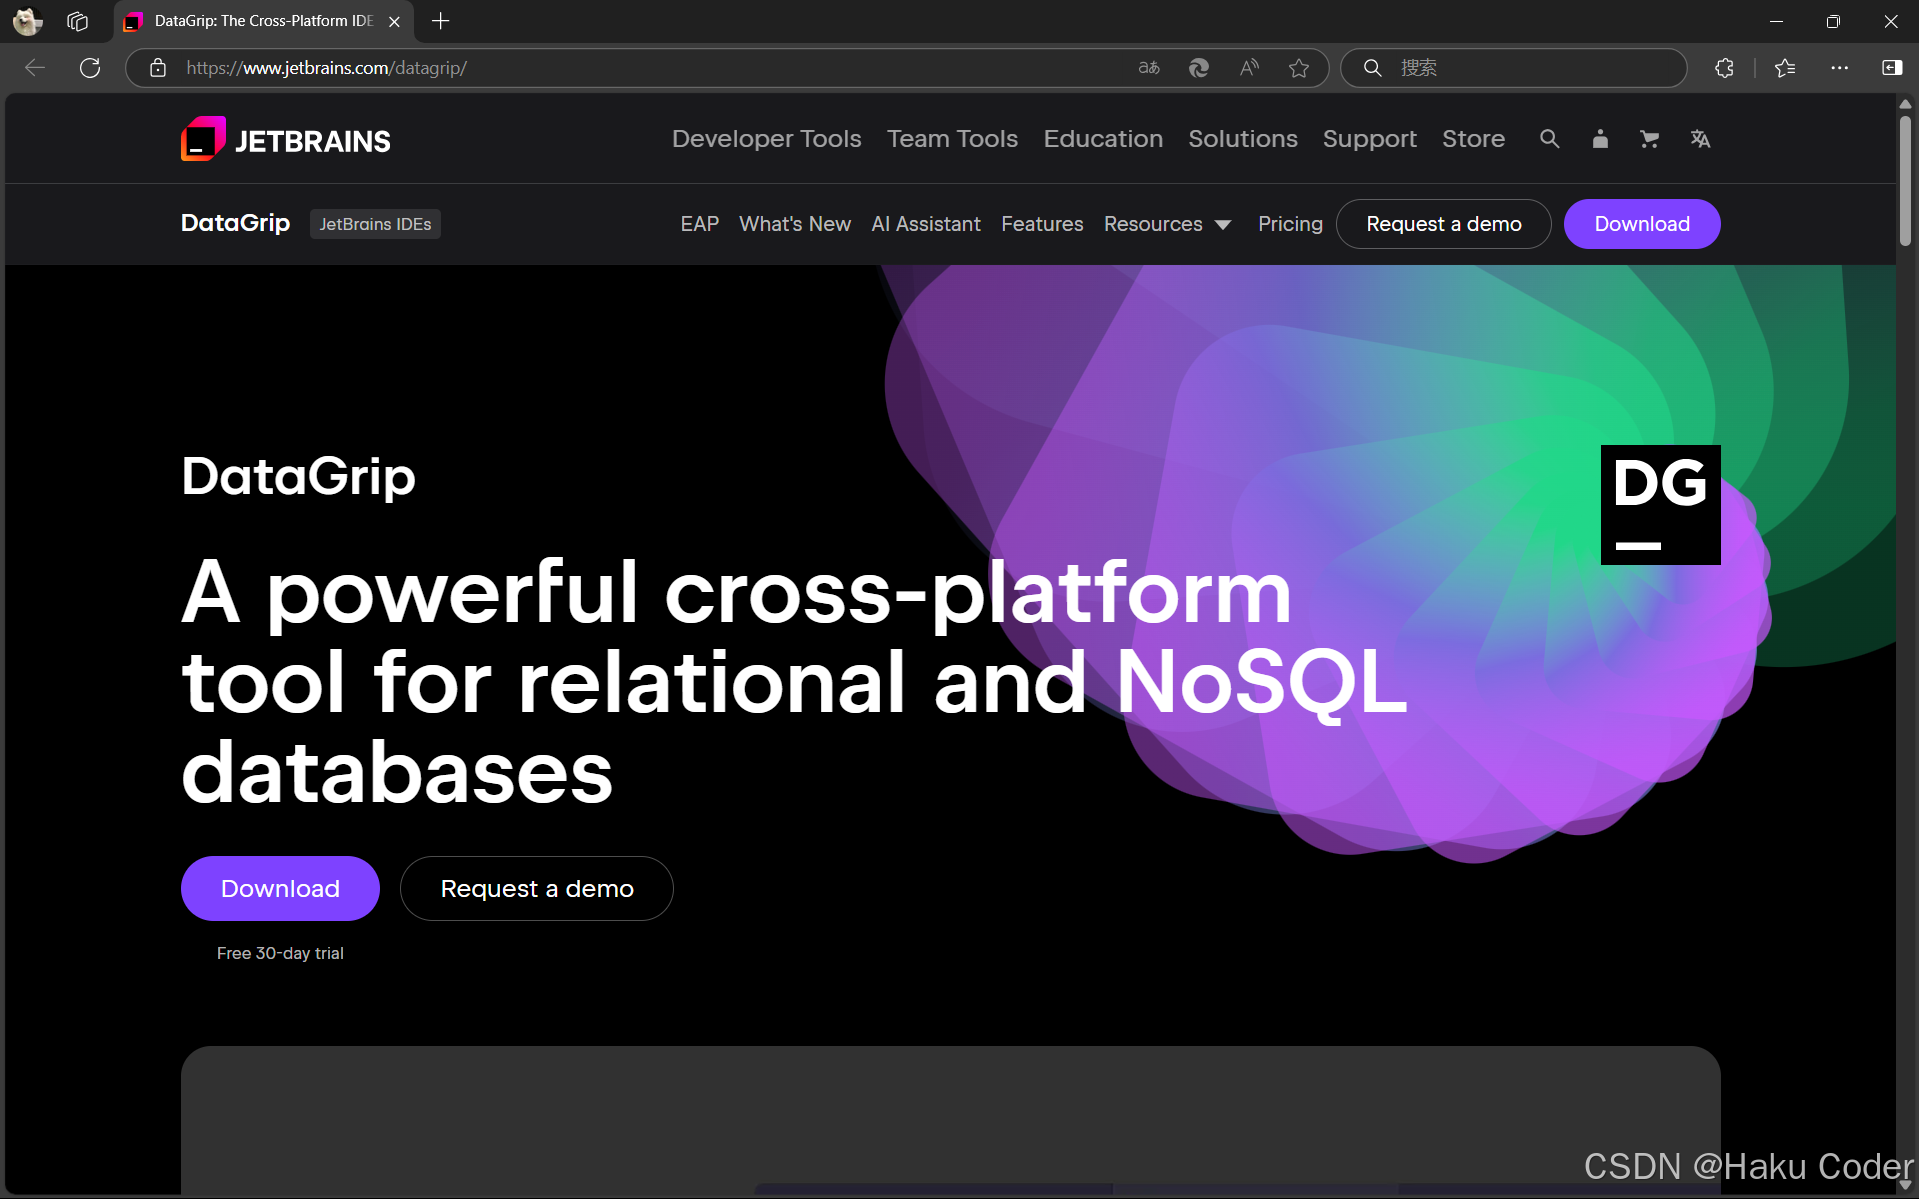Screen dimensions: 1919x1199
Task: Click the scrollbar down arrow
Action: pos(1905,1185)
